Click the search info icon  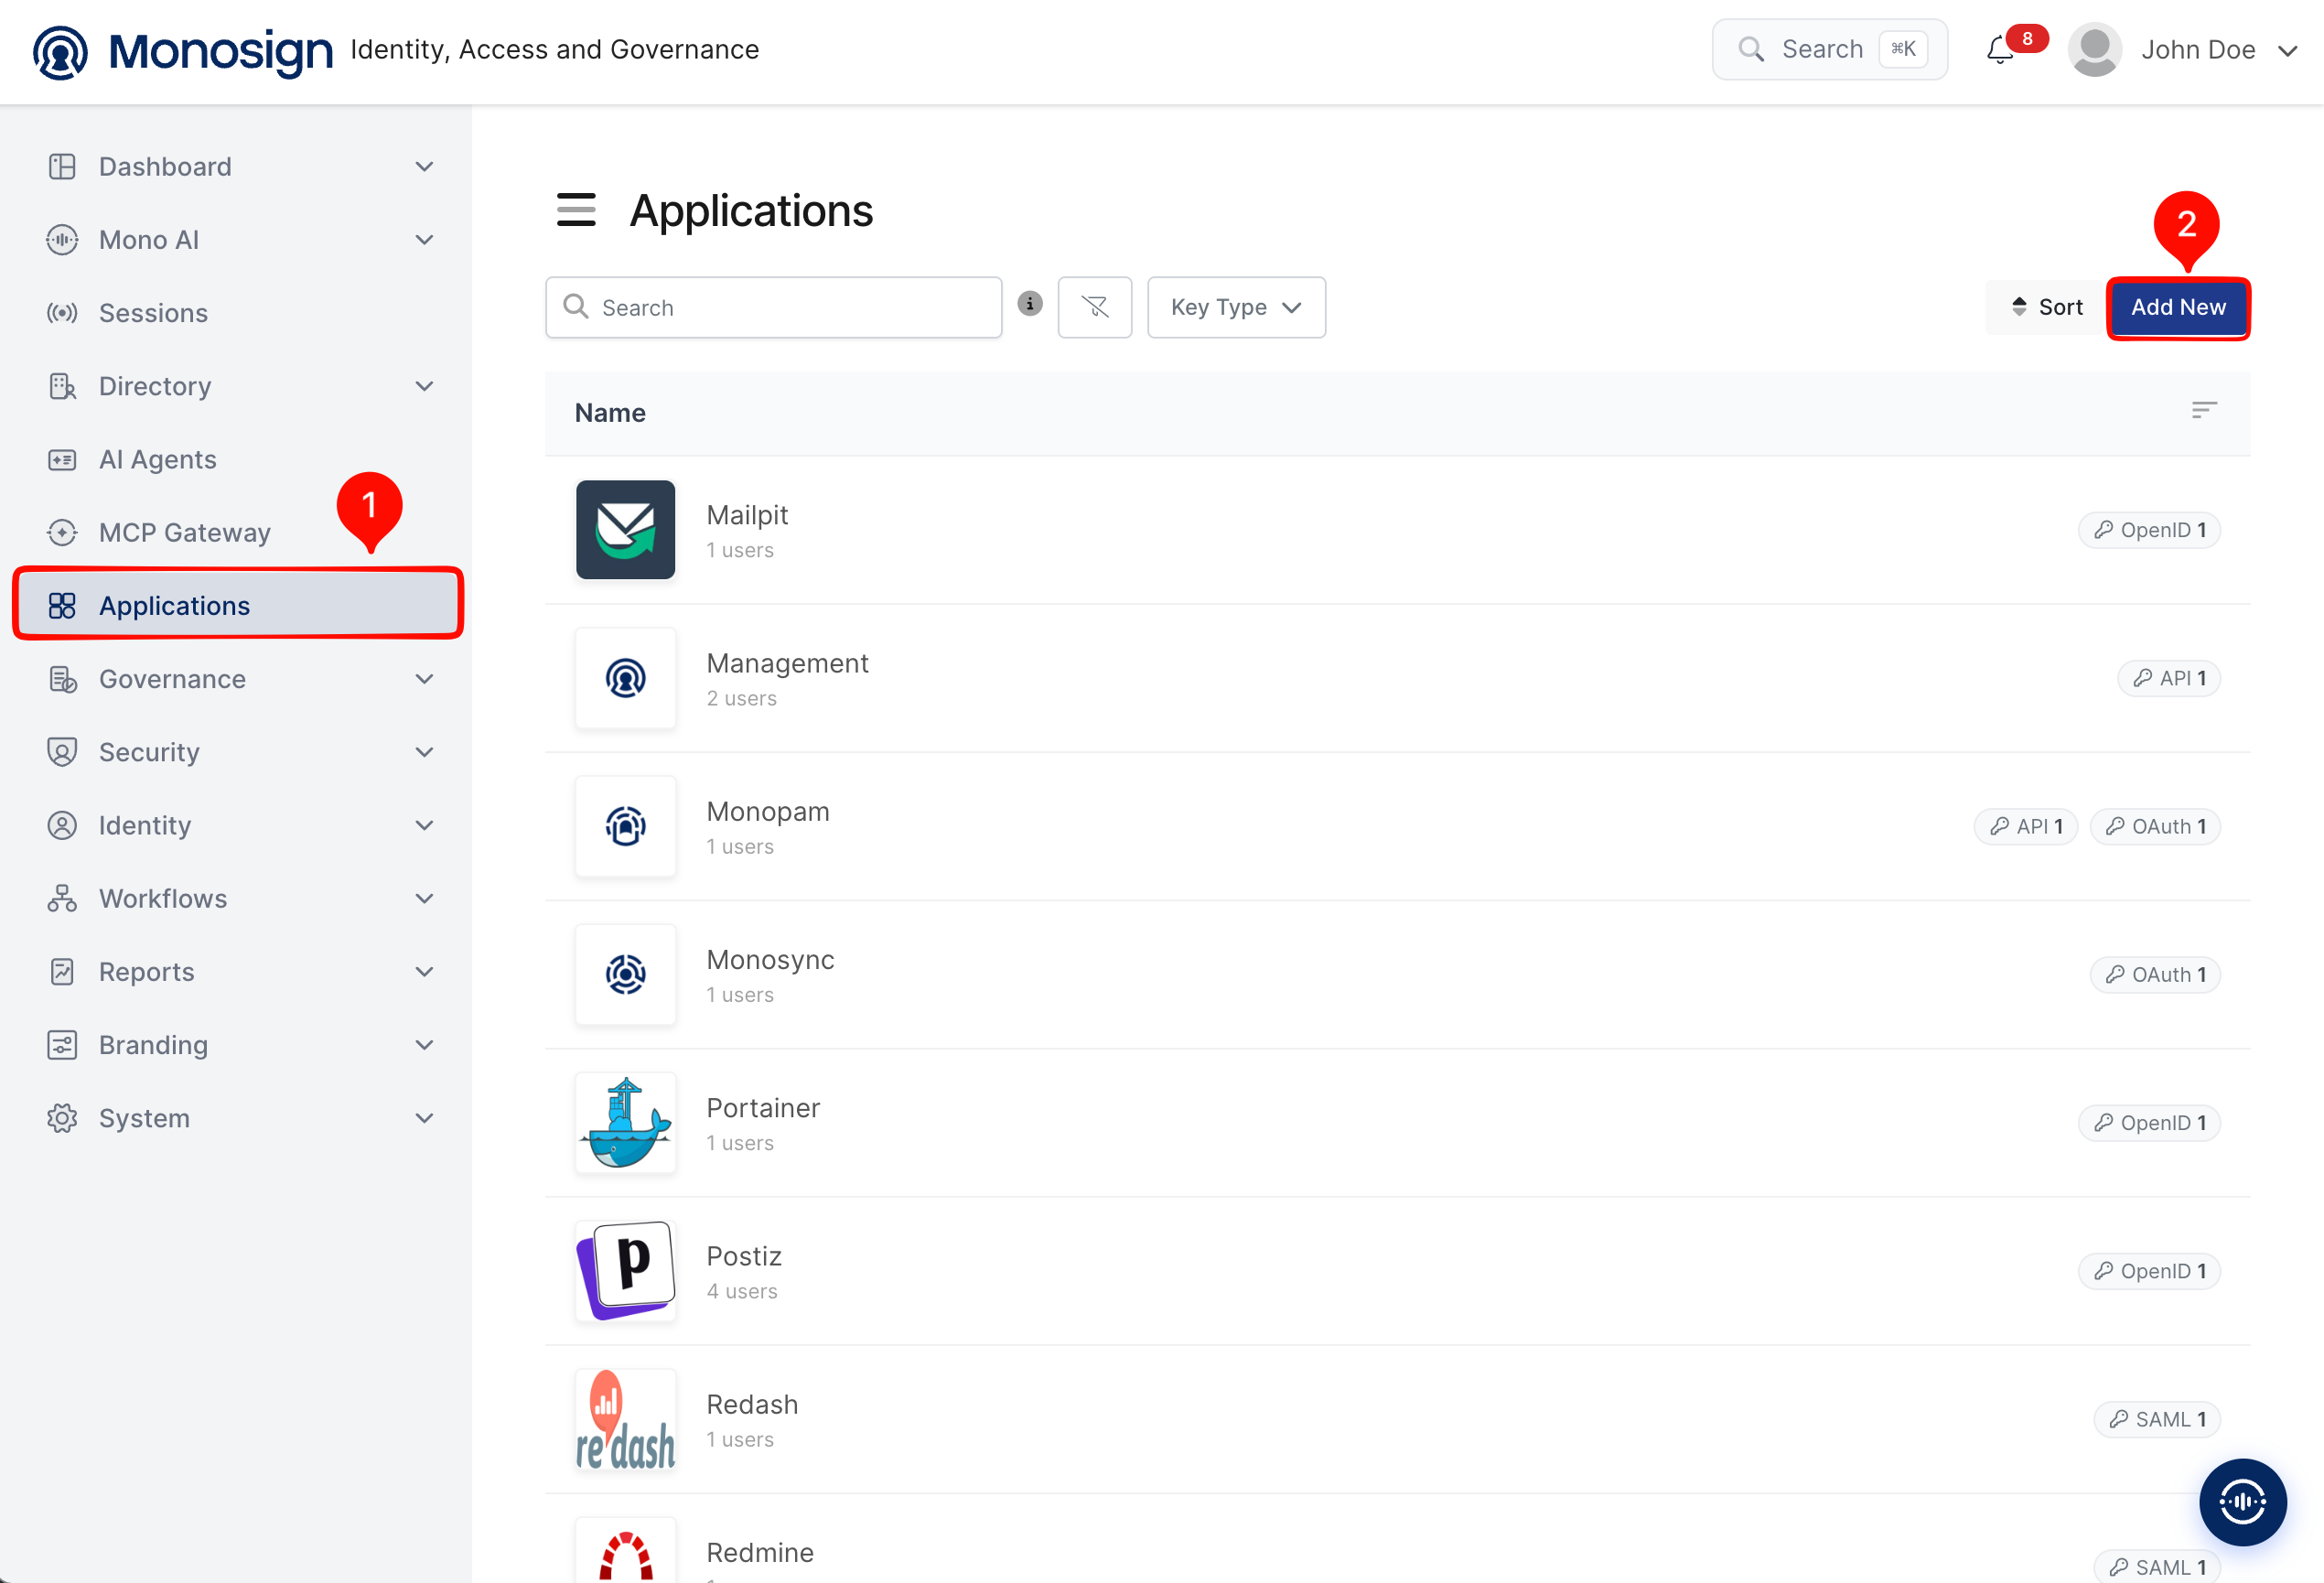click(x=1029, y=303)
